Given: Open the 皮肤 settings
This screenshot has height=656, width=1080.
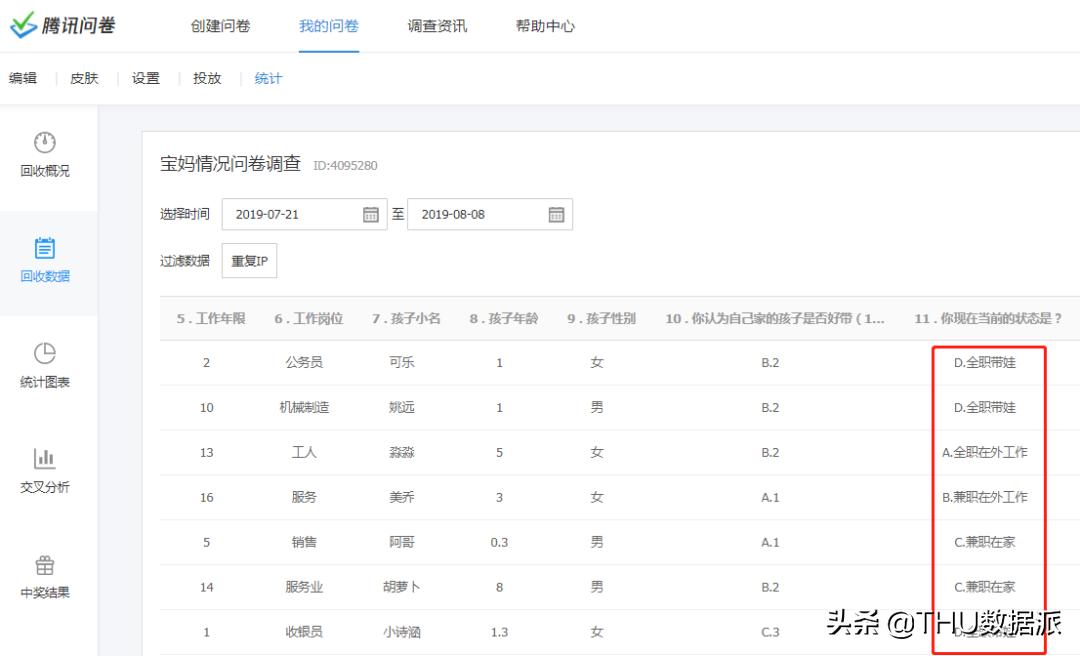Looking at the screenshot, I should click(x=84, y=77).
